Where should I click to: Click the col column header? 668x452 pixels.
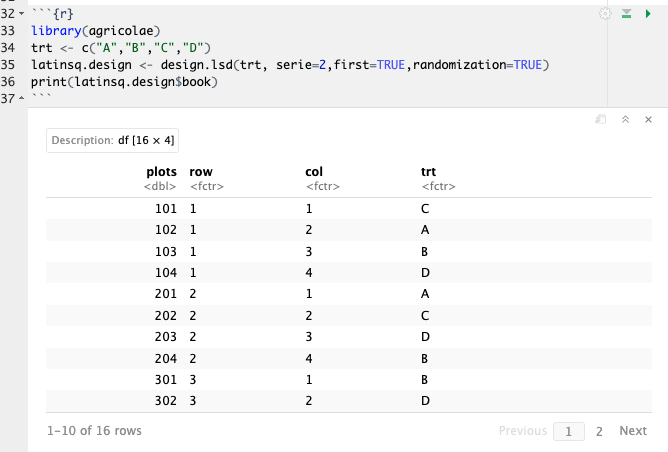click(x=313, y=172)
